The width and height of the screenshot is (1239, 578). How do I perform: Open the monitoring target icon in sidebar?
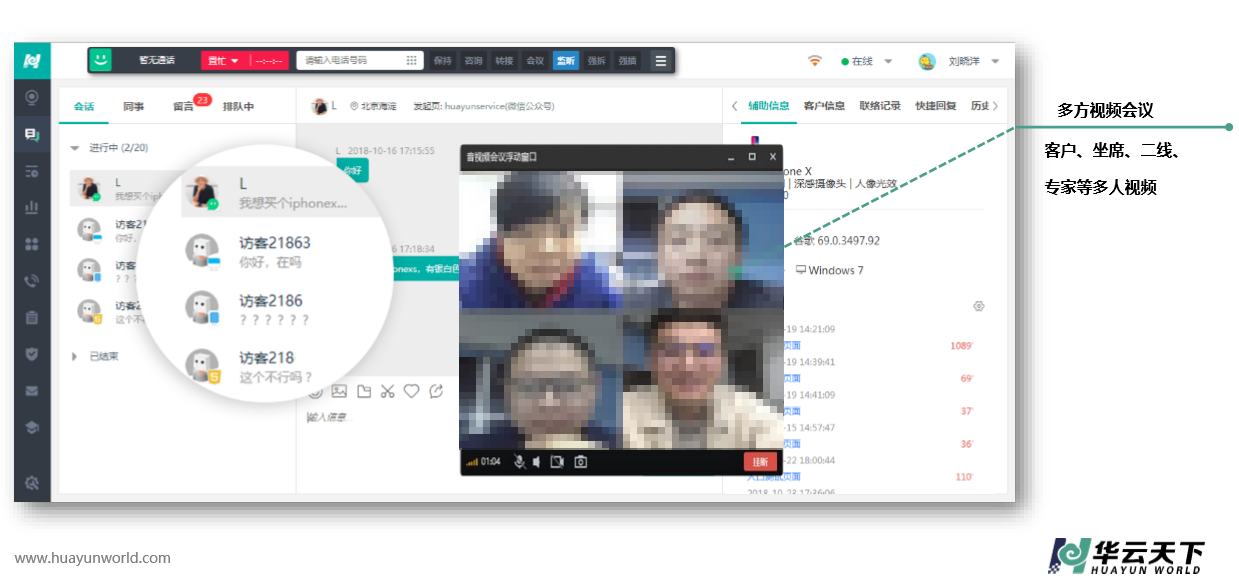point(32,98)
